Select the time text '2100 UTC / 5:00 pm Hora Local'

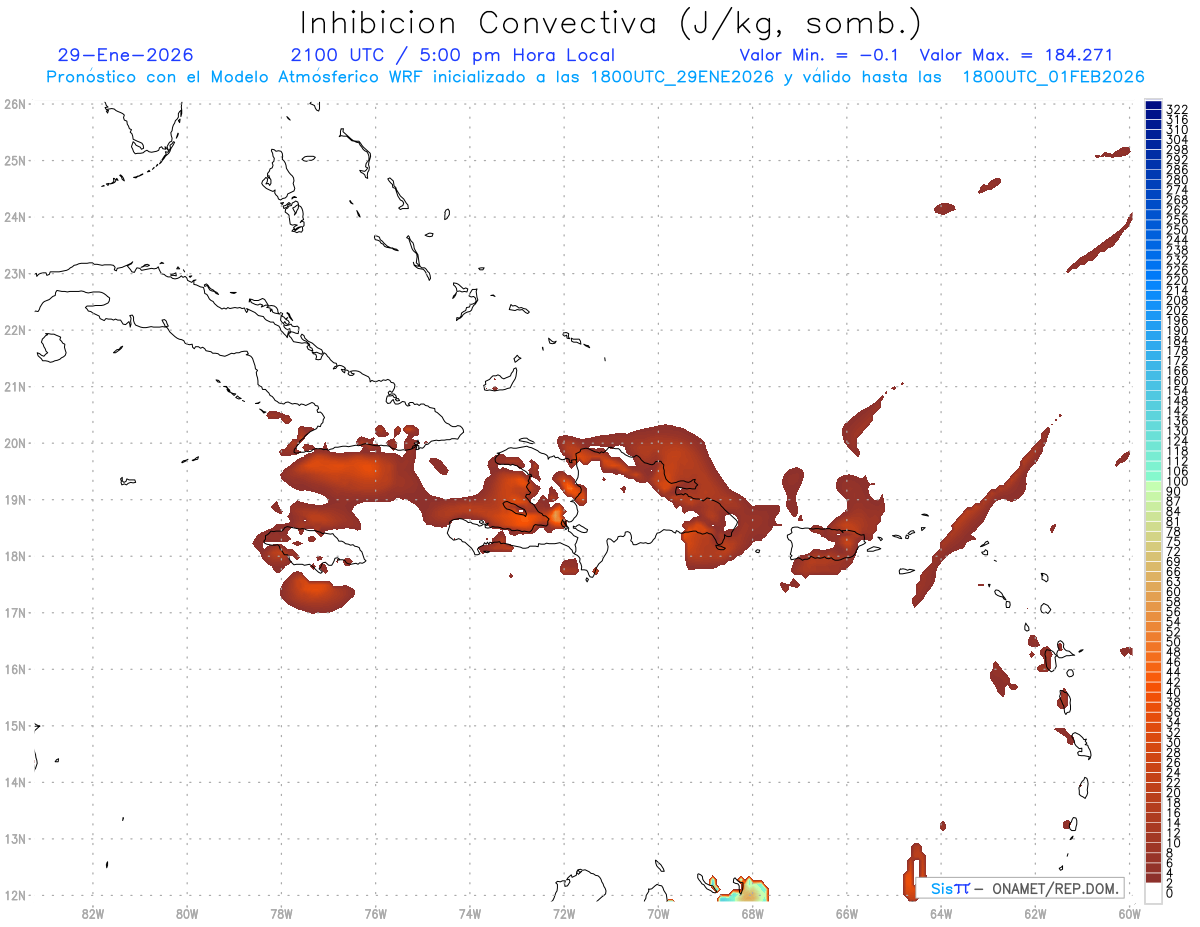(453, 55)
